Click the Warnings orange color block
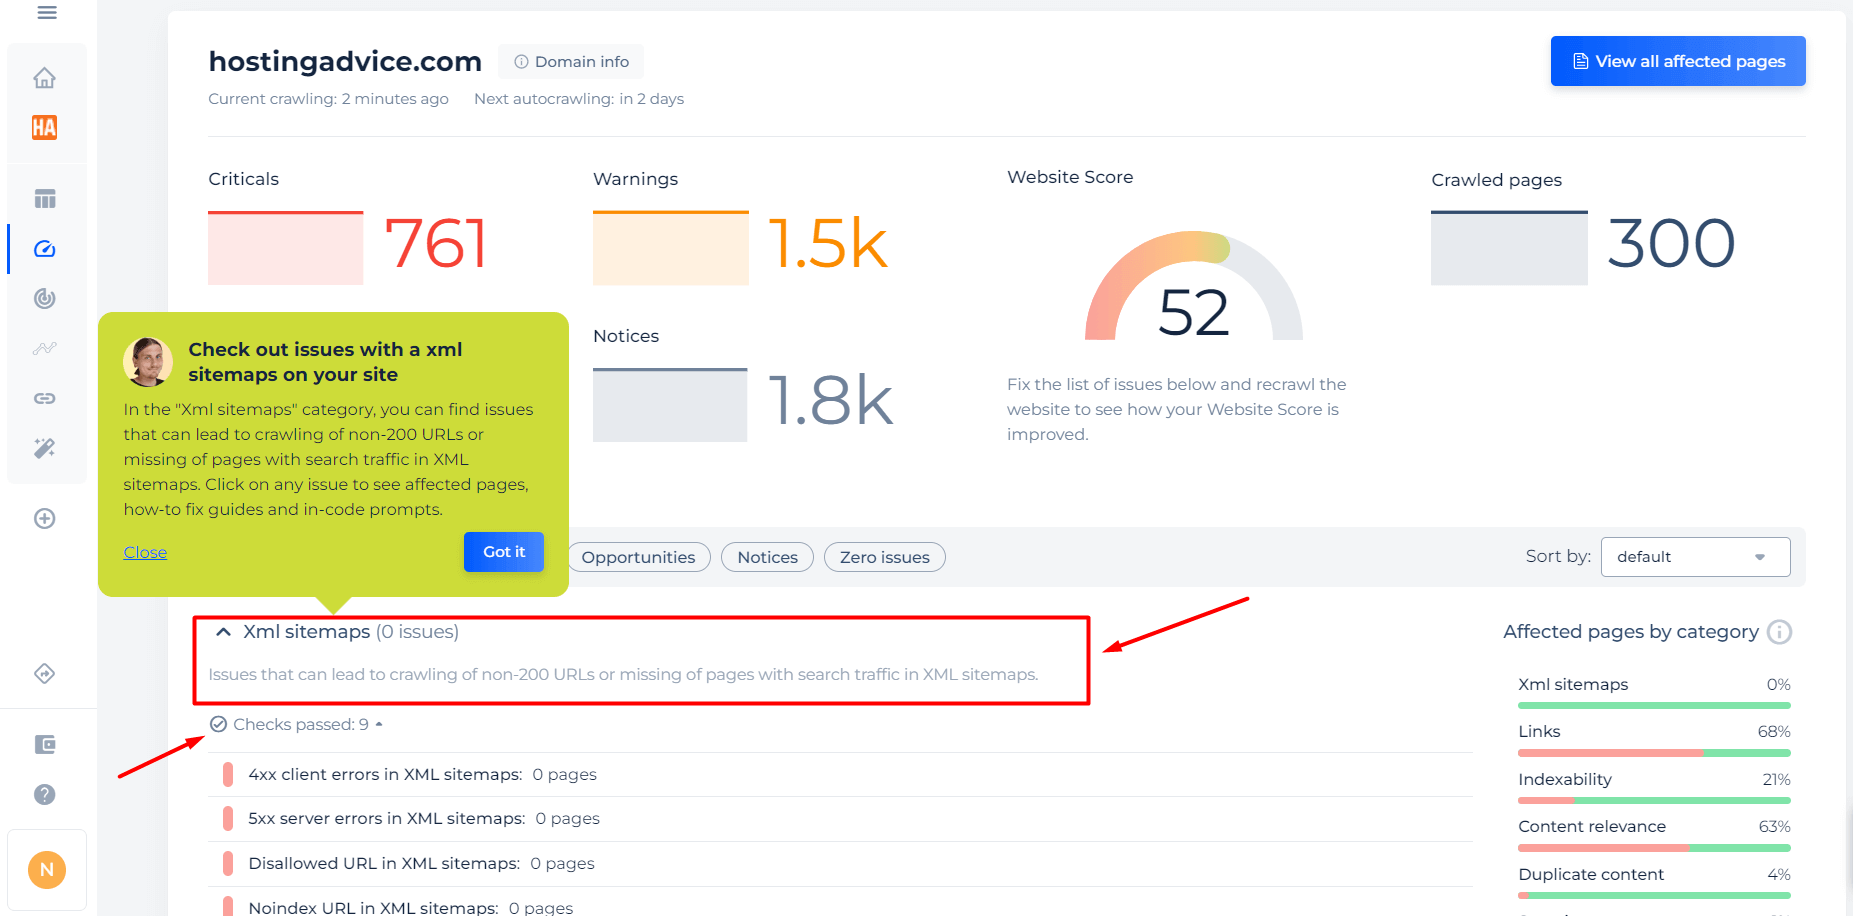This screenshot has width=1853, height=916. click(x=670, y=248)
